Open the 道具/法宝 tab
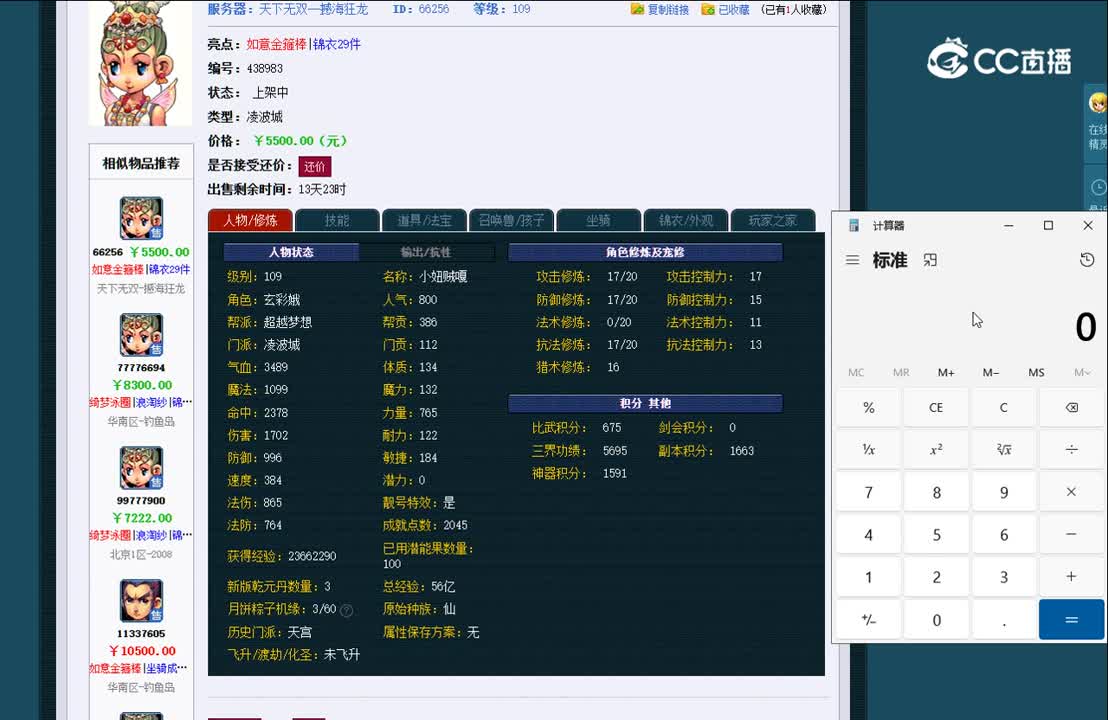The image size is (1108, 720). (x=424, y=220)
